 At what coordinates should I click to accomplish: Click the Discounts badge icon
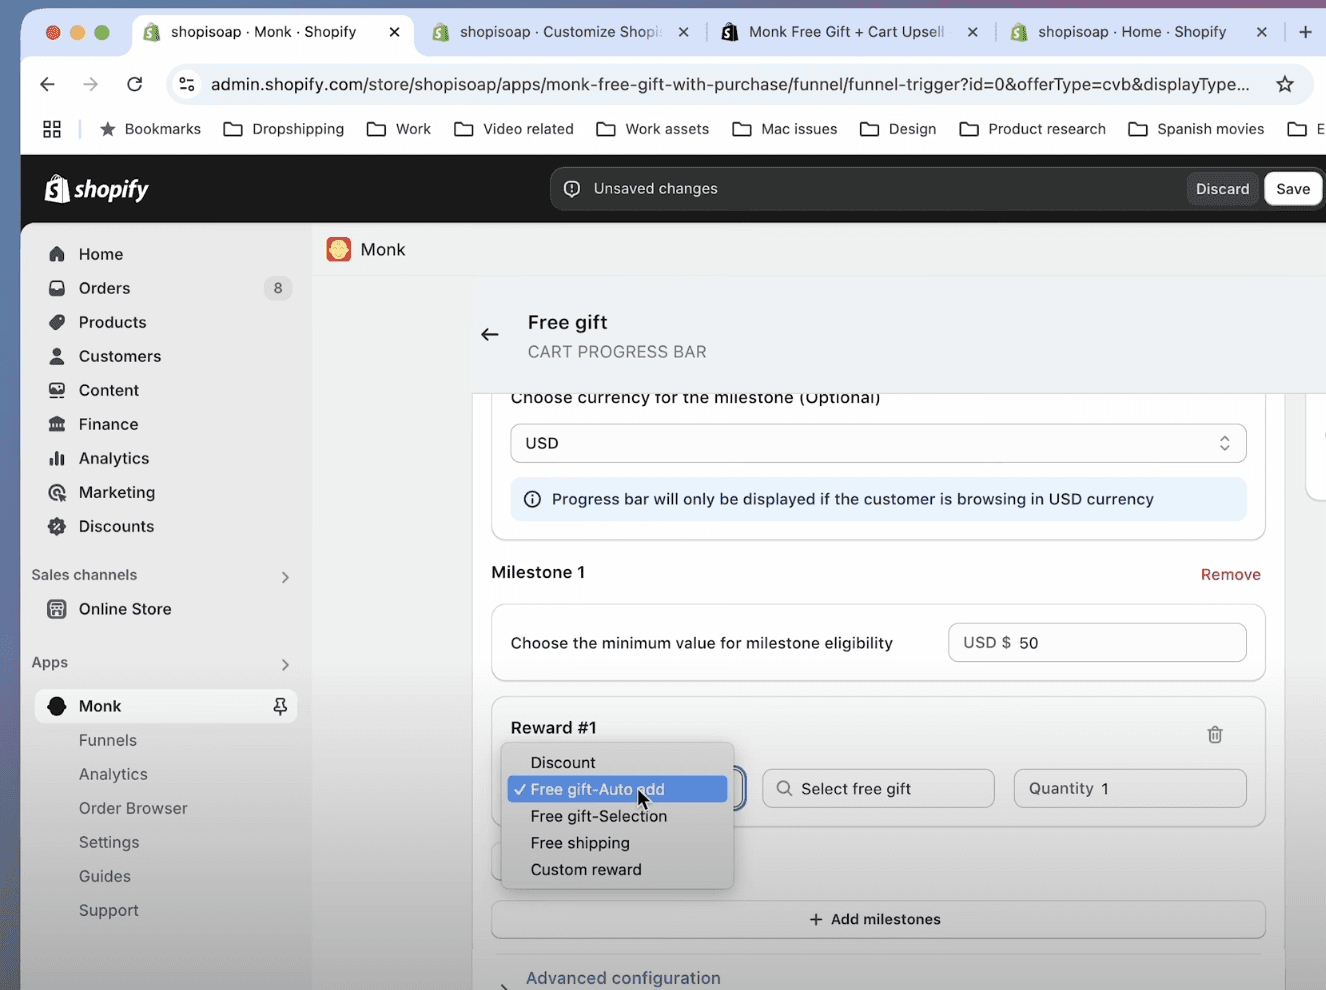57,526
